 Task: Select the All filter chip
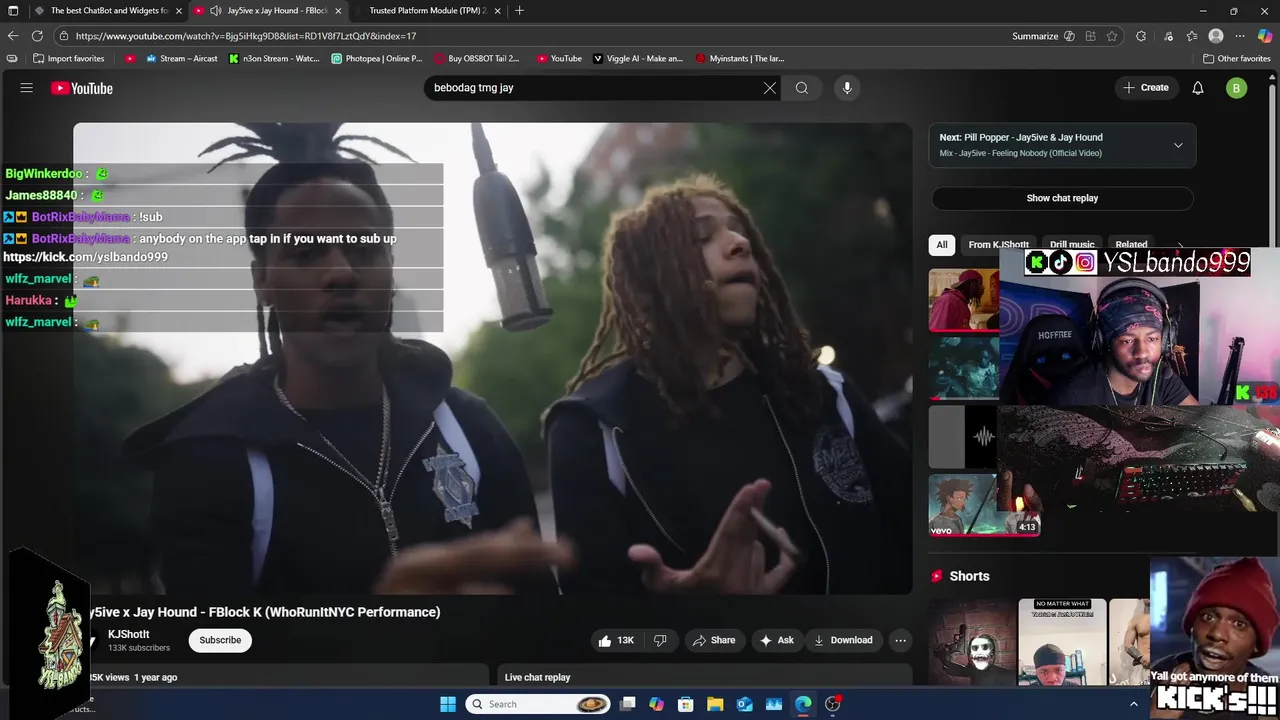[941, 244]
